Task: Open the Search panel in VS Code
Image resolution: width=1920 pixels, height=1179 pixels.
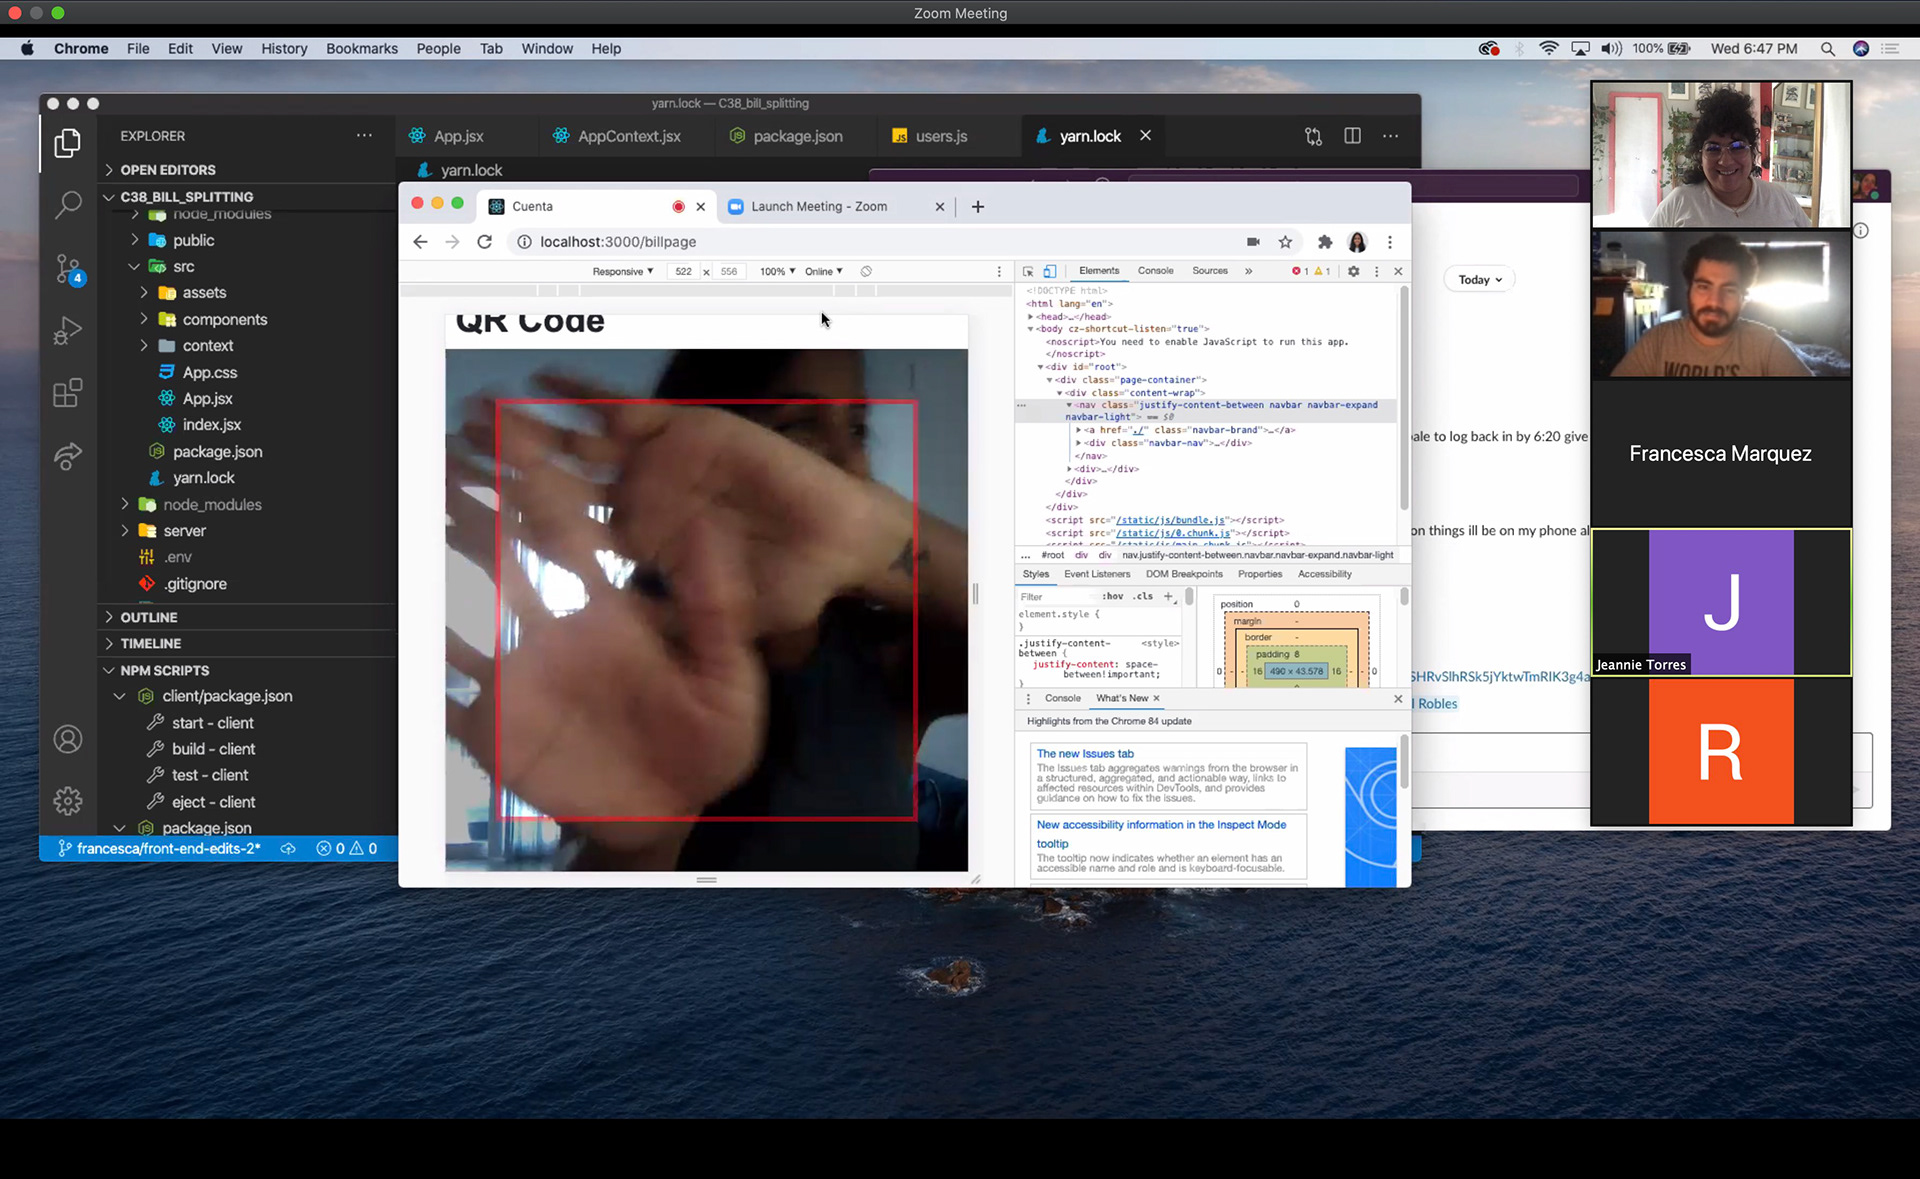Action: (67, 205)
